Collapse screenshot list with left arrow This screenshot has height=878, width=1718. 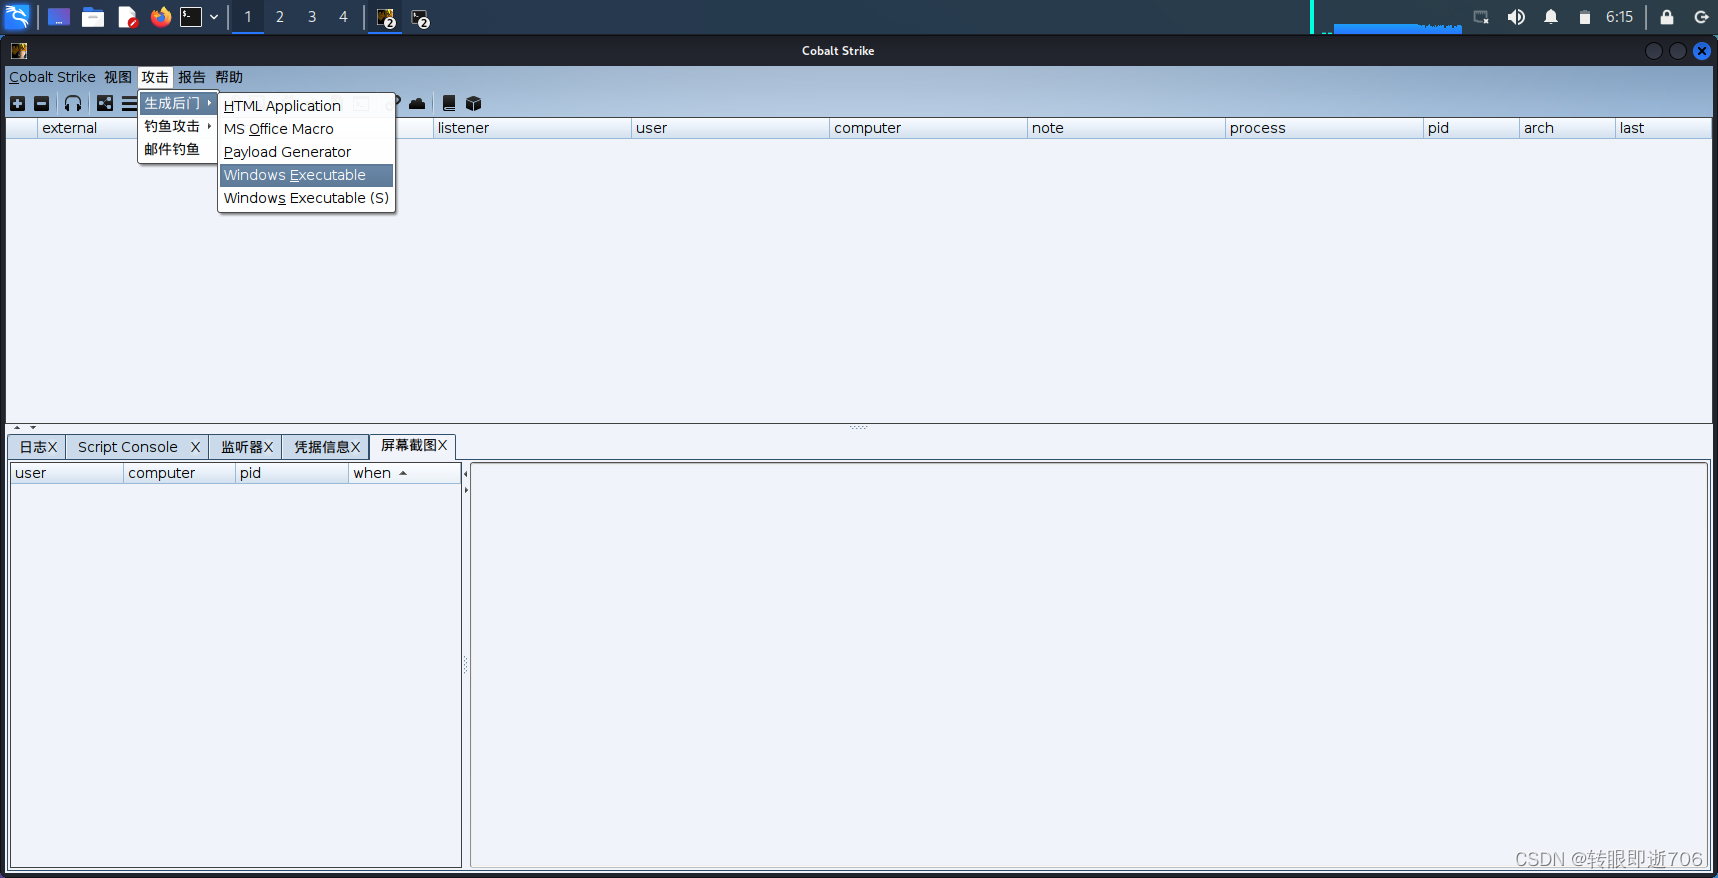[x=466, y=474]
